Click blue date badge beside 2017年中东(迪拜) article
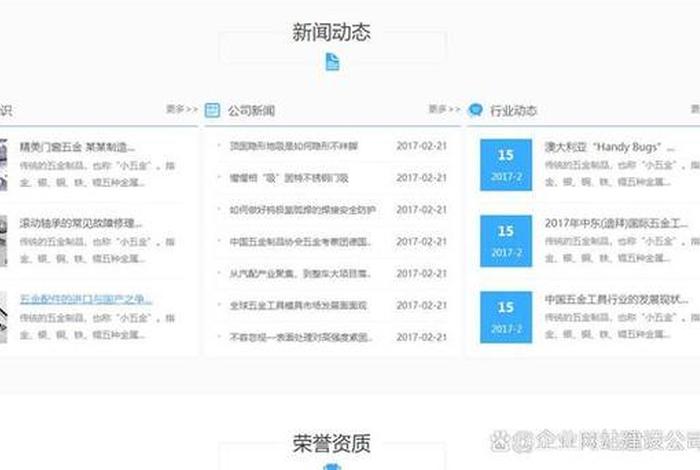This screenshot has height=470, width=700. pos(506,241)
